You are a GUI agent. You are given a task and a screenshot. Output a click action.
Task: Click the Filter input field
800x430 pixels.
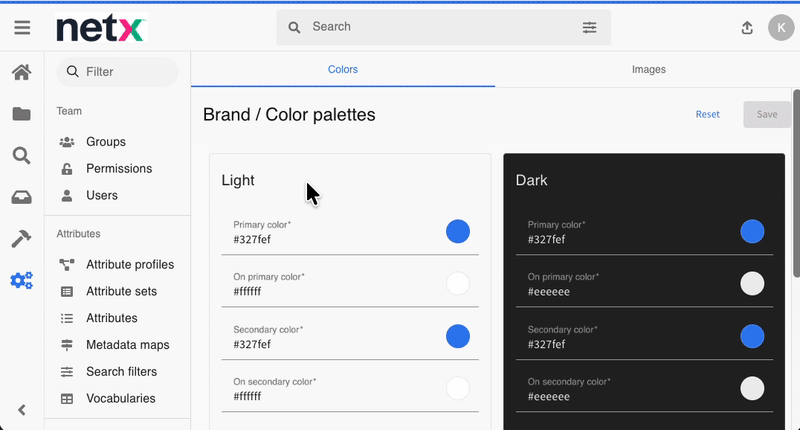pyautogui.click(x=125, y=72)
